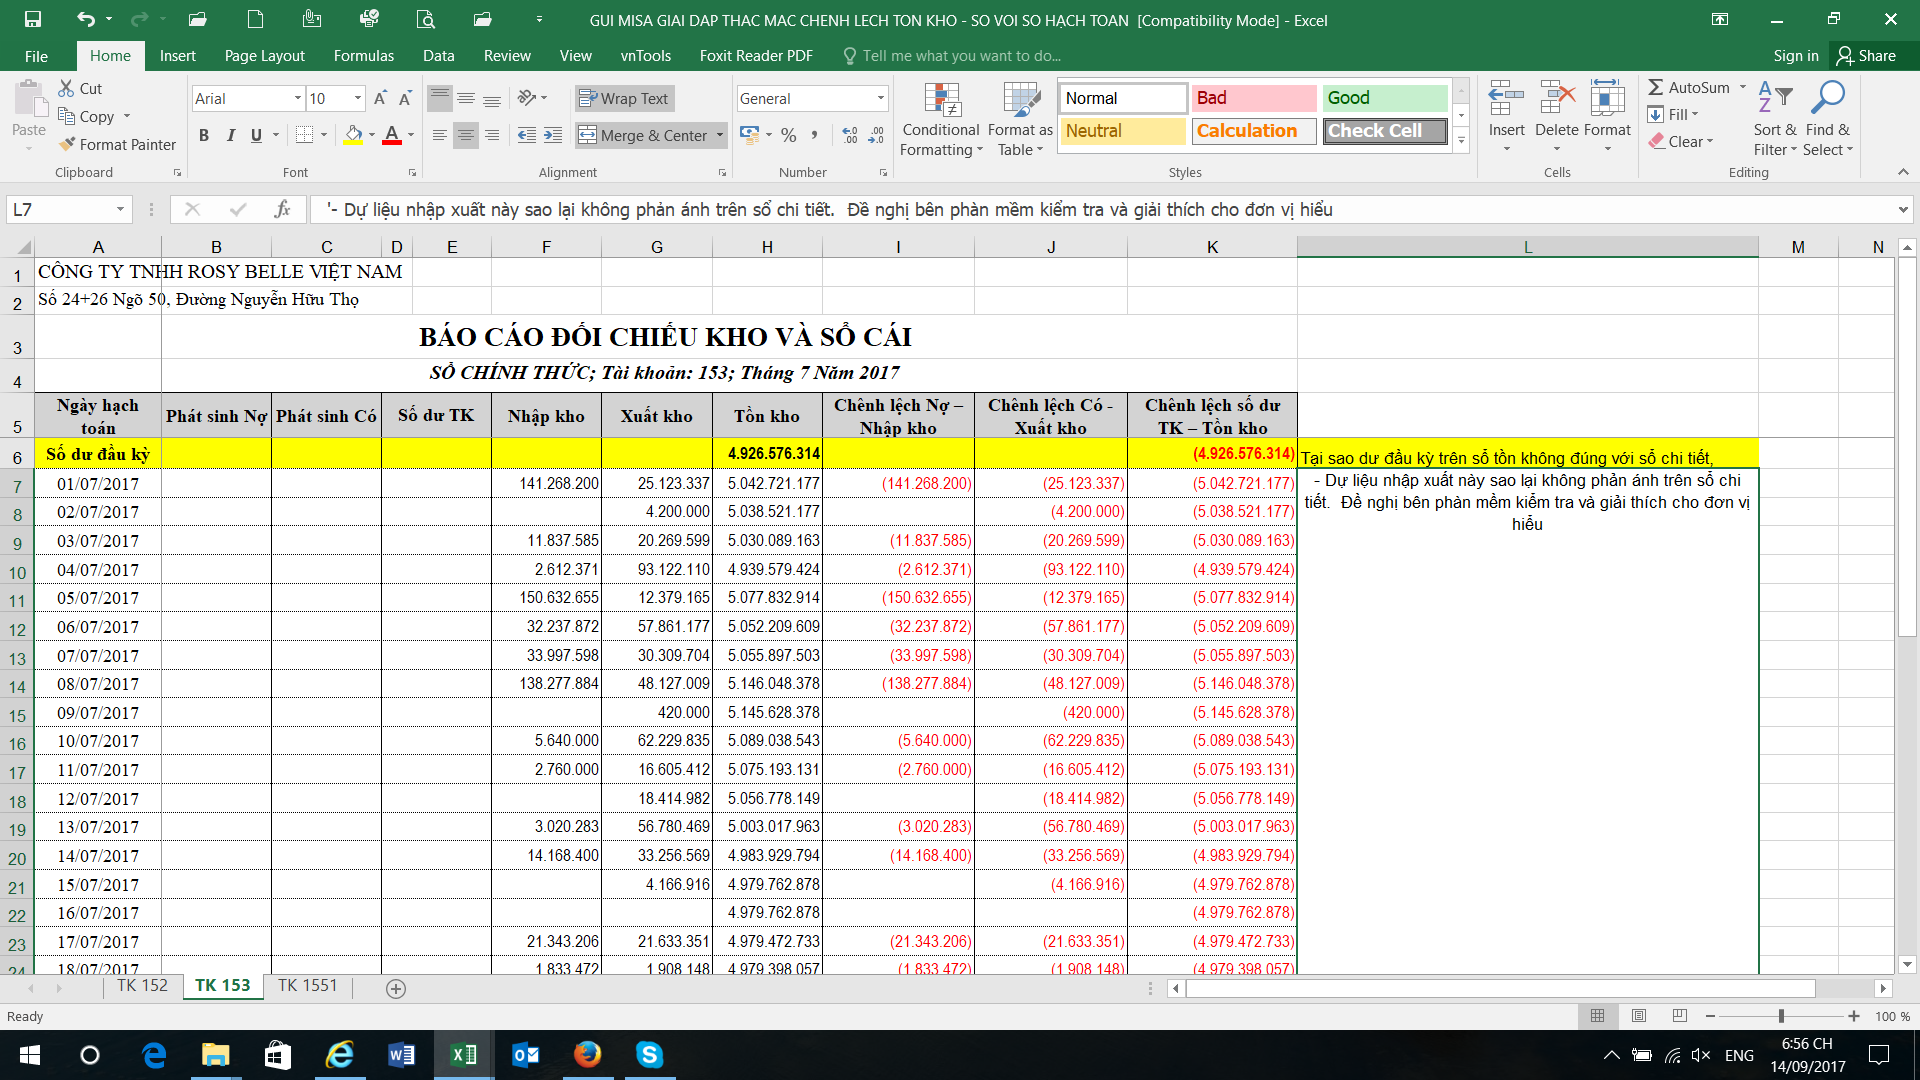Image resolution: width=1920 pixels, height=1080 pixels.
Task: Collapse the ribbon with the chevron
Action: [x=1903, y=172]
